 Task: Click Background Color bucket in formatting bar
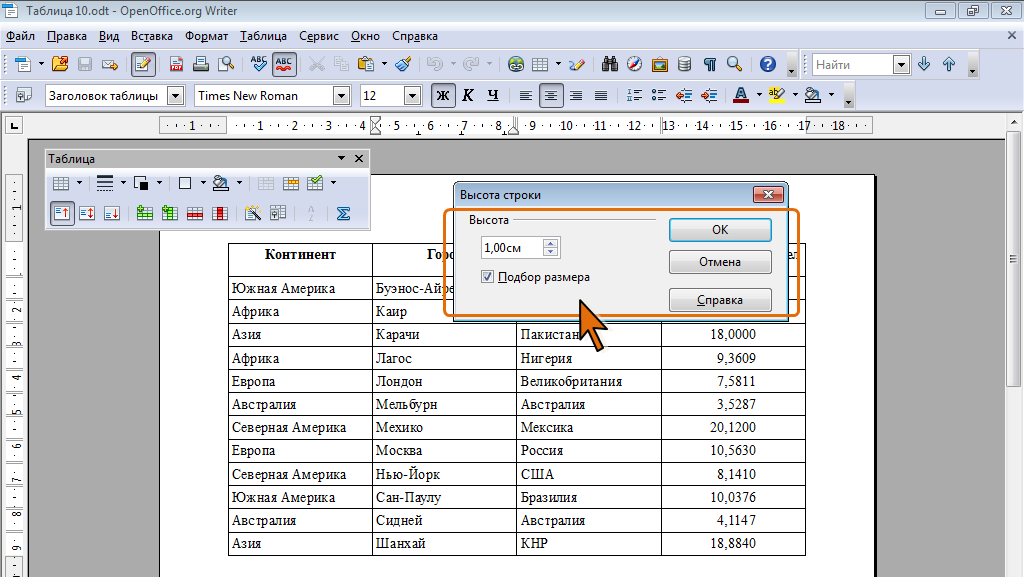812,95
